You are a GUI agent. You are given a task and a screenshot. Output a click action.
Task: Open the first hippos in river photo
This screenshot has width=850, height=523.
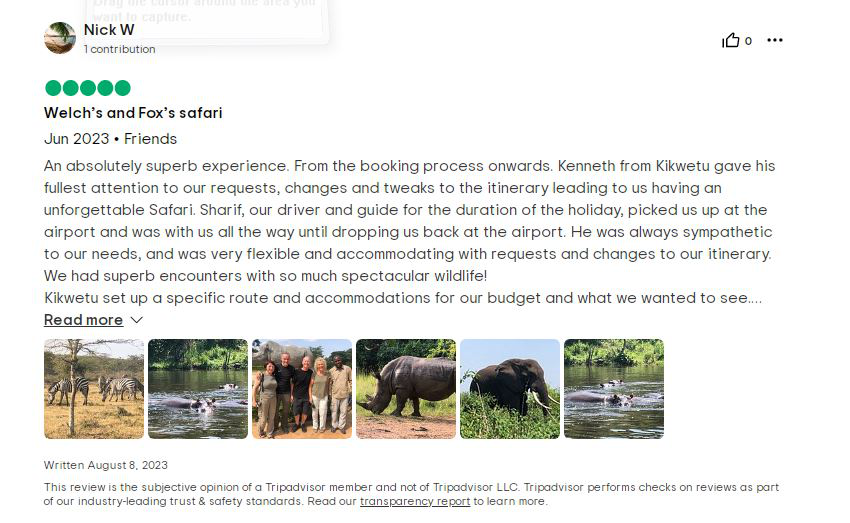tap(198, 389)
